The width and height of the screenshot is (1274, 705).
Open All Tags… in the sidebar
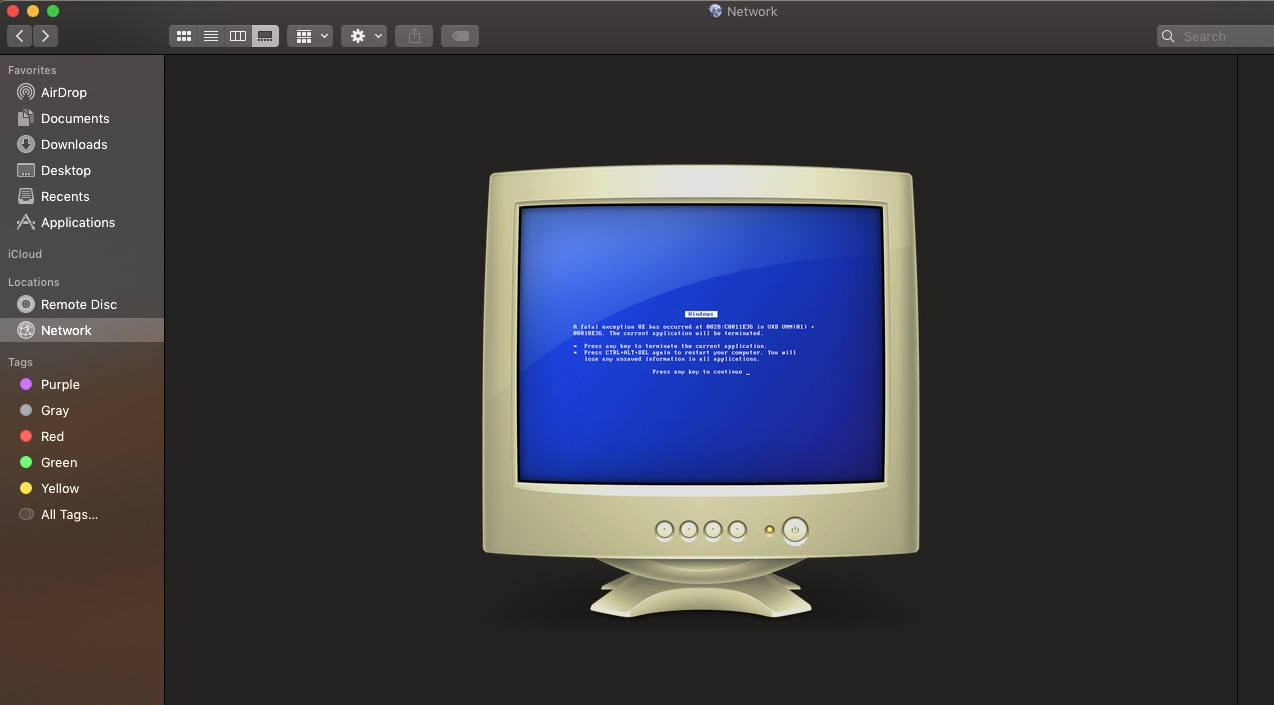pos(82,514)
